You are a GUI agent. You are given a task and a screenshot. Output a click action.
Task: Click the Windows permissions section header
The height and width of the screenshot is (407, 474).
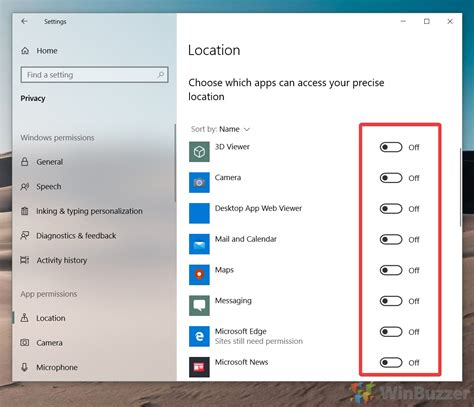click(x=57, y=138)
